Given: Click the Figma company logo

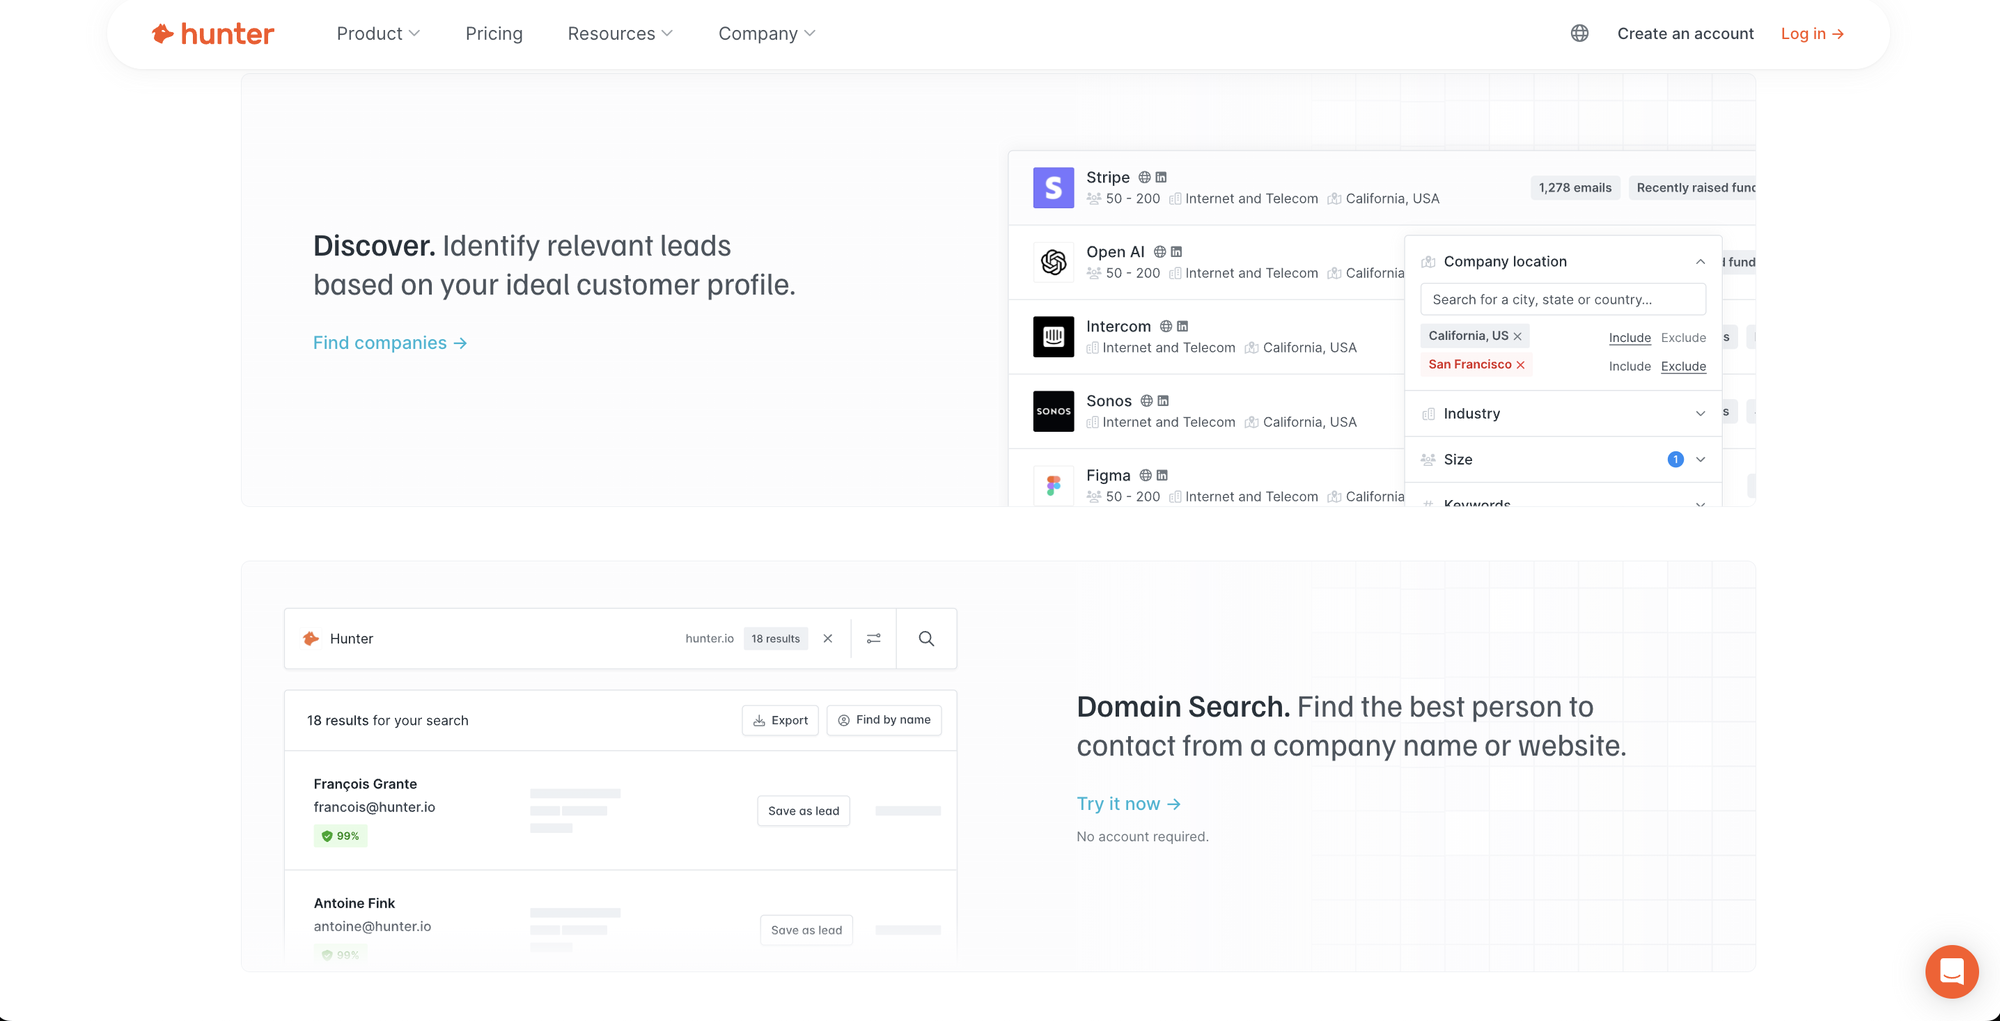Looking at the screenshot, I should (1053, 486).
